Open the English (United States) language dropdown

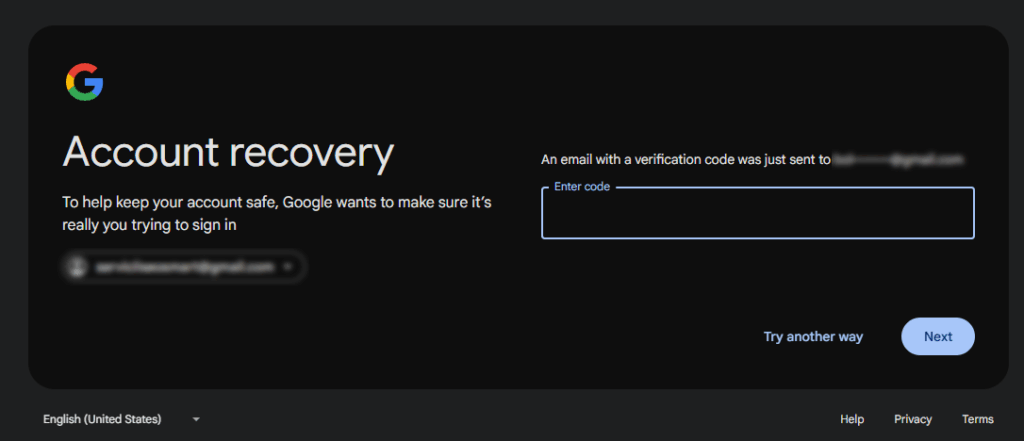[x=121, y=419]
